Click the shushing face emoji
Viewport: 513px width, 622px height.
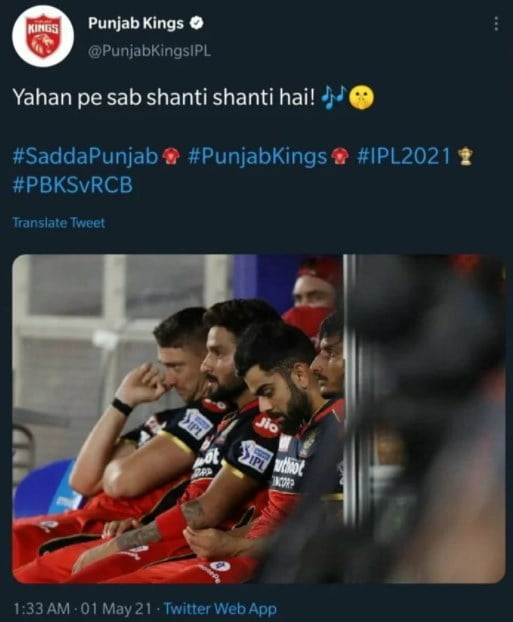point(361,98)
